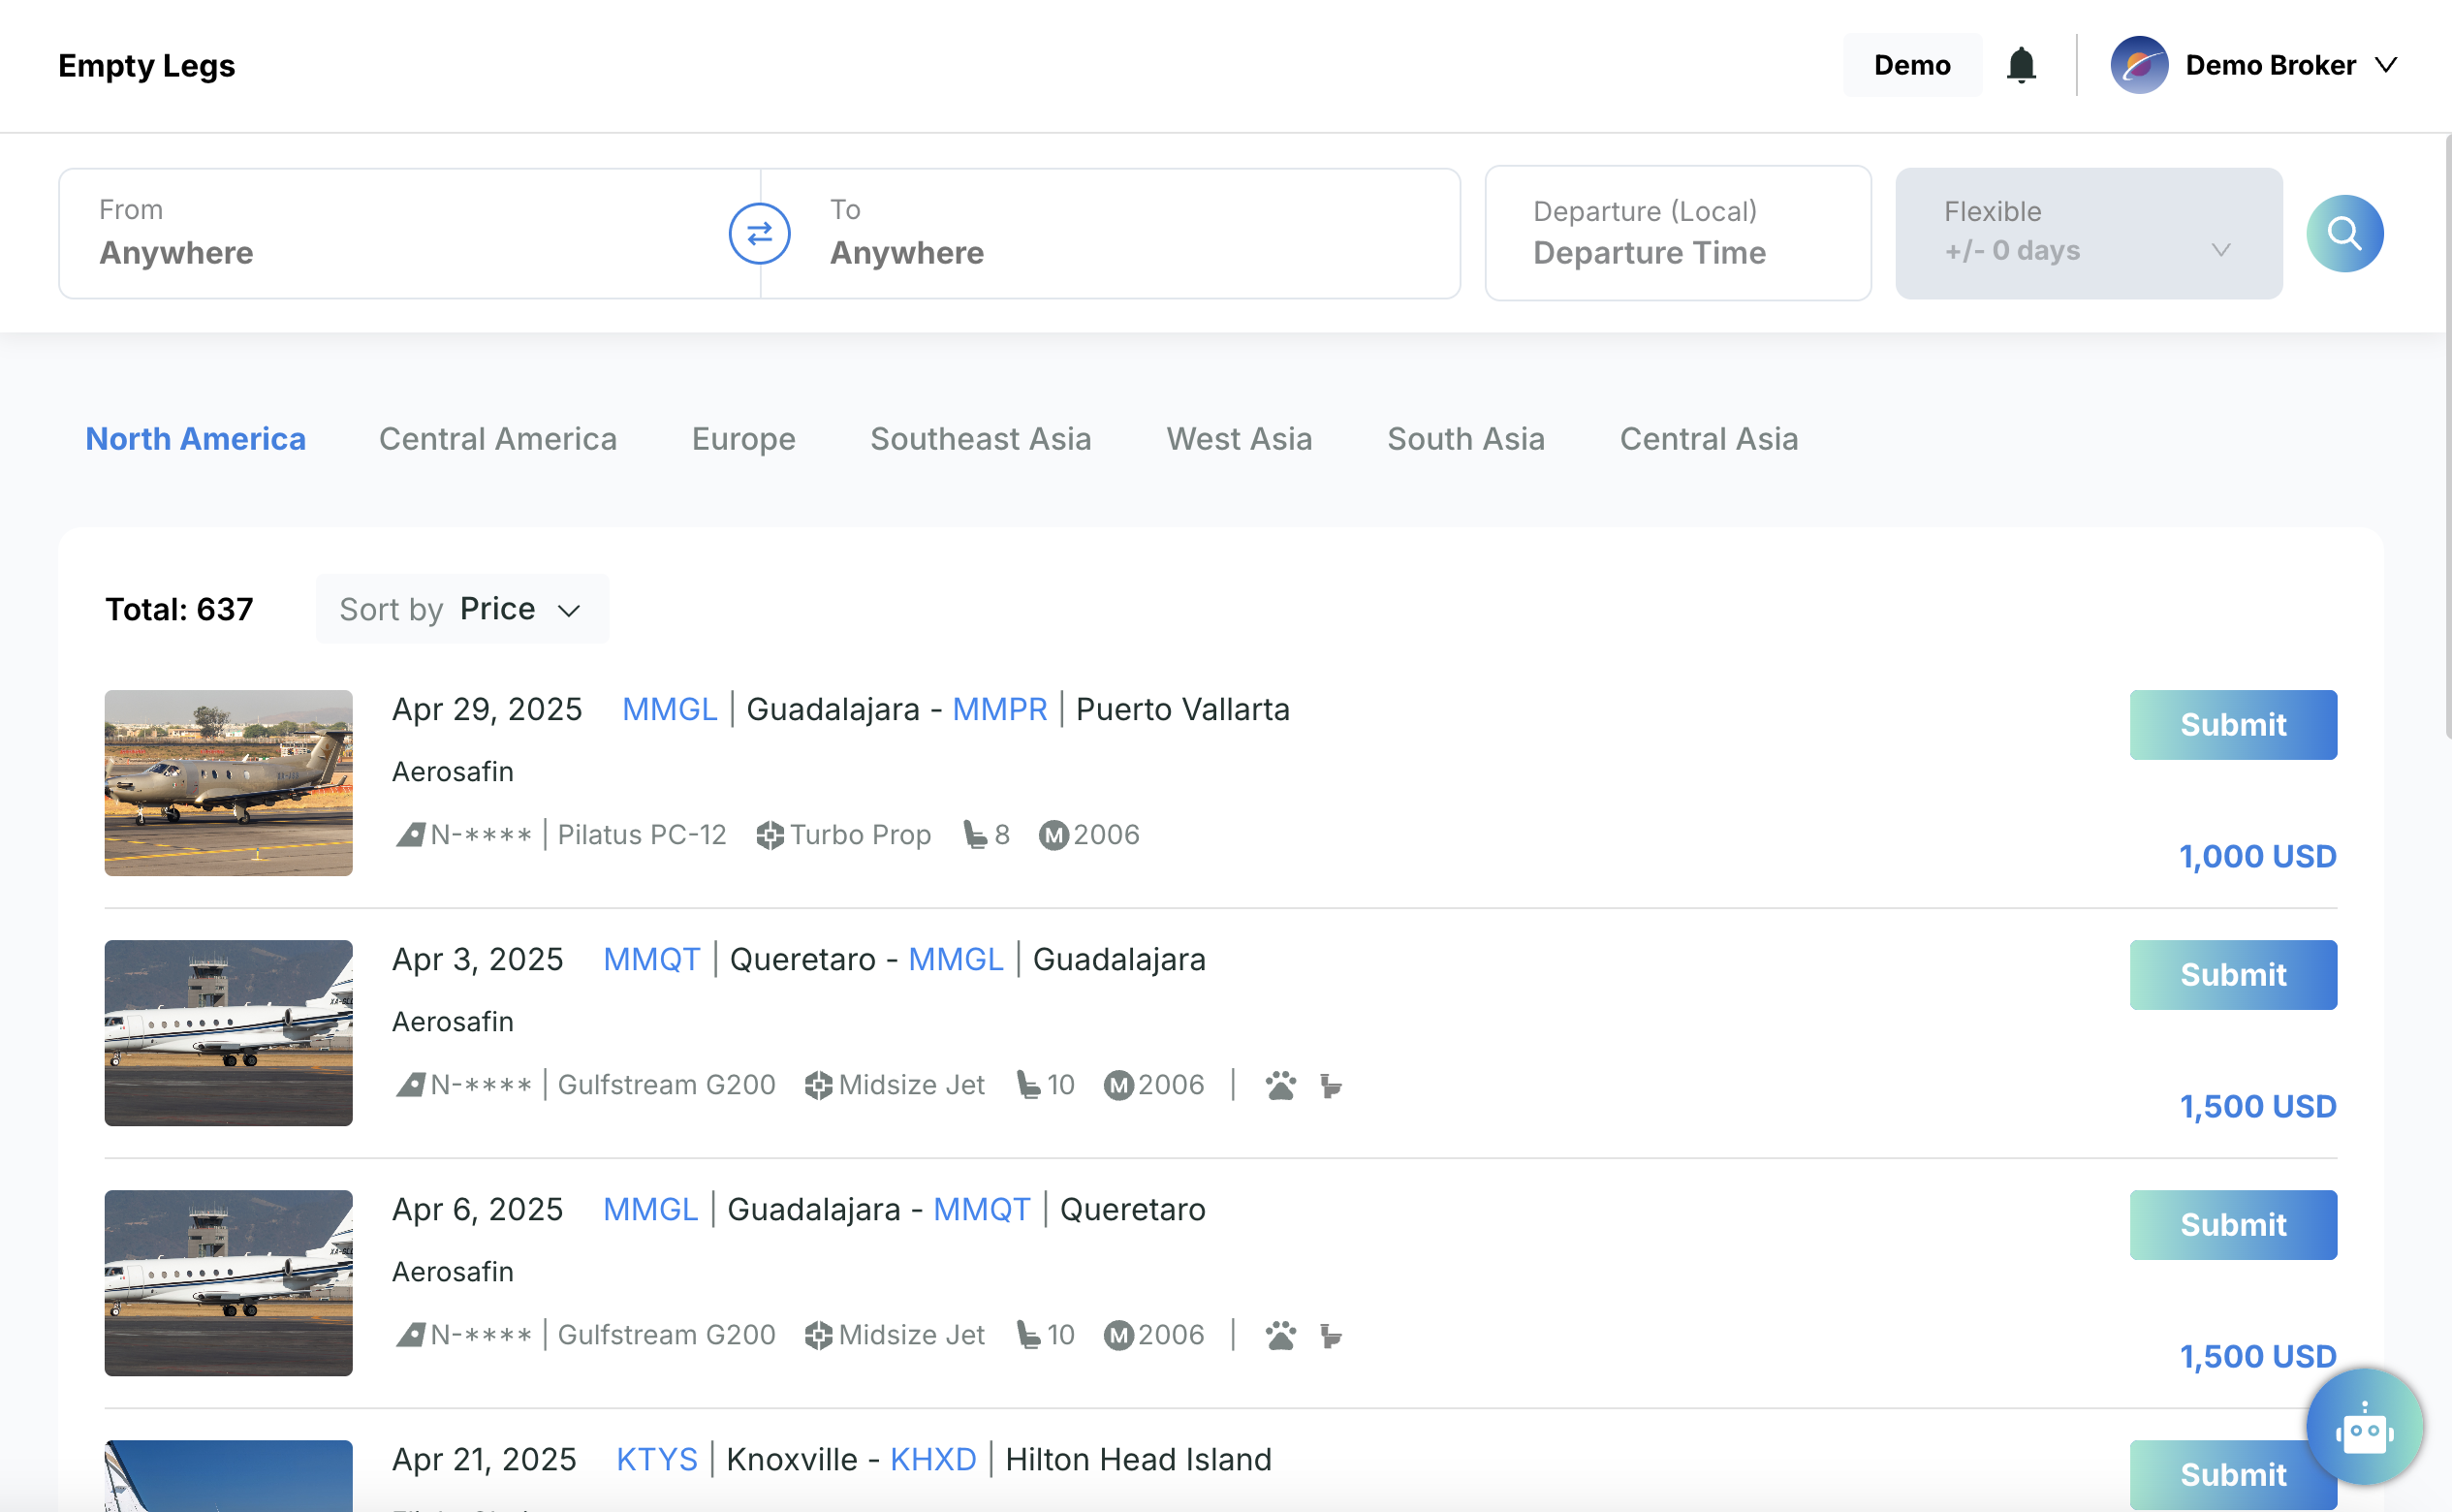Open Apr 6 Gulfstream G200 thumbnail

coord(228,1283)
